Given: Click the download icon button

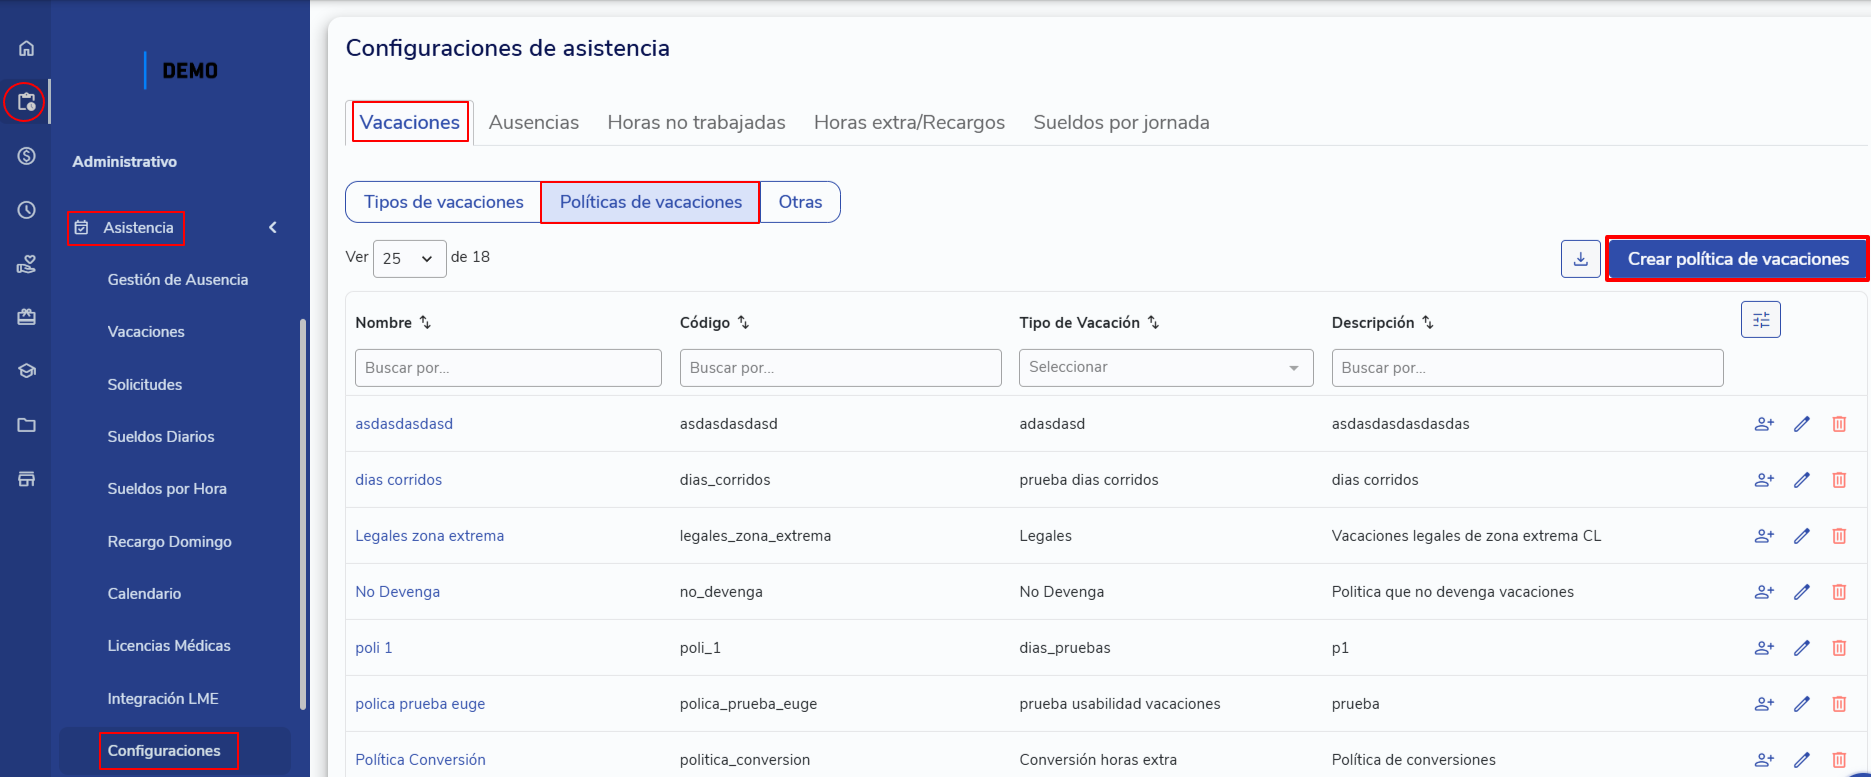Looking at the screenshot, I should tap(1580, 259).
